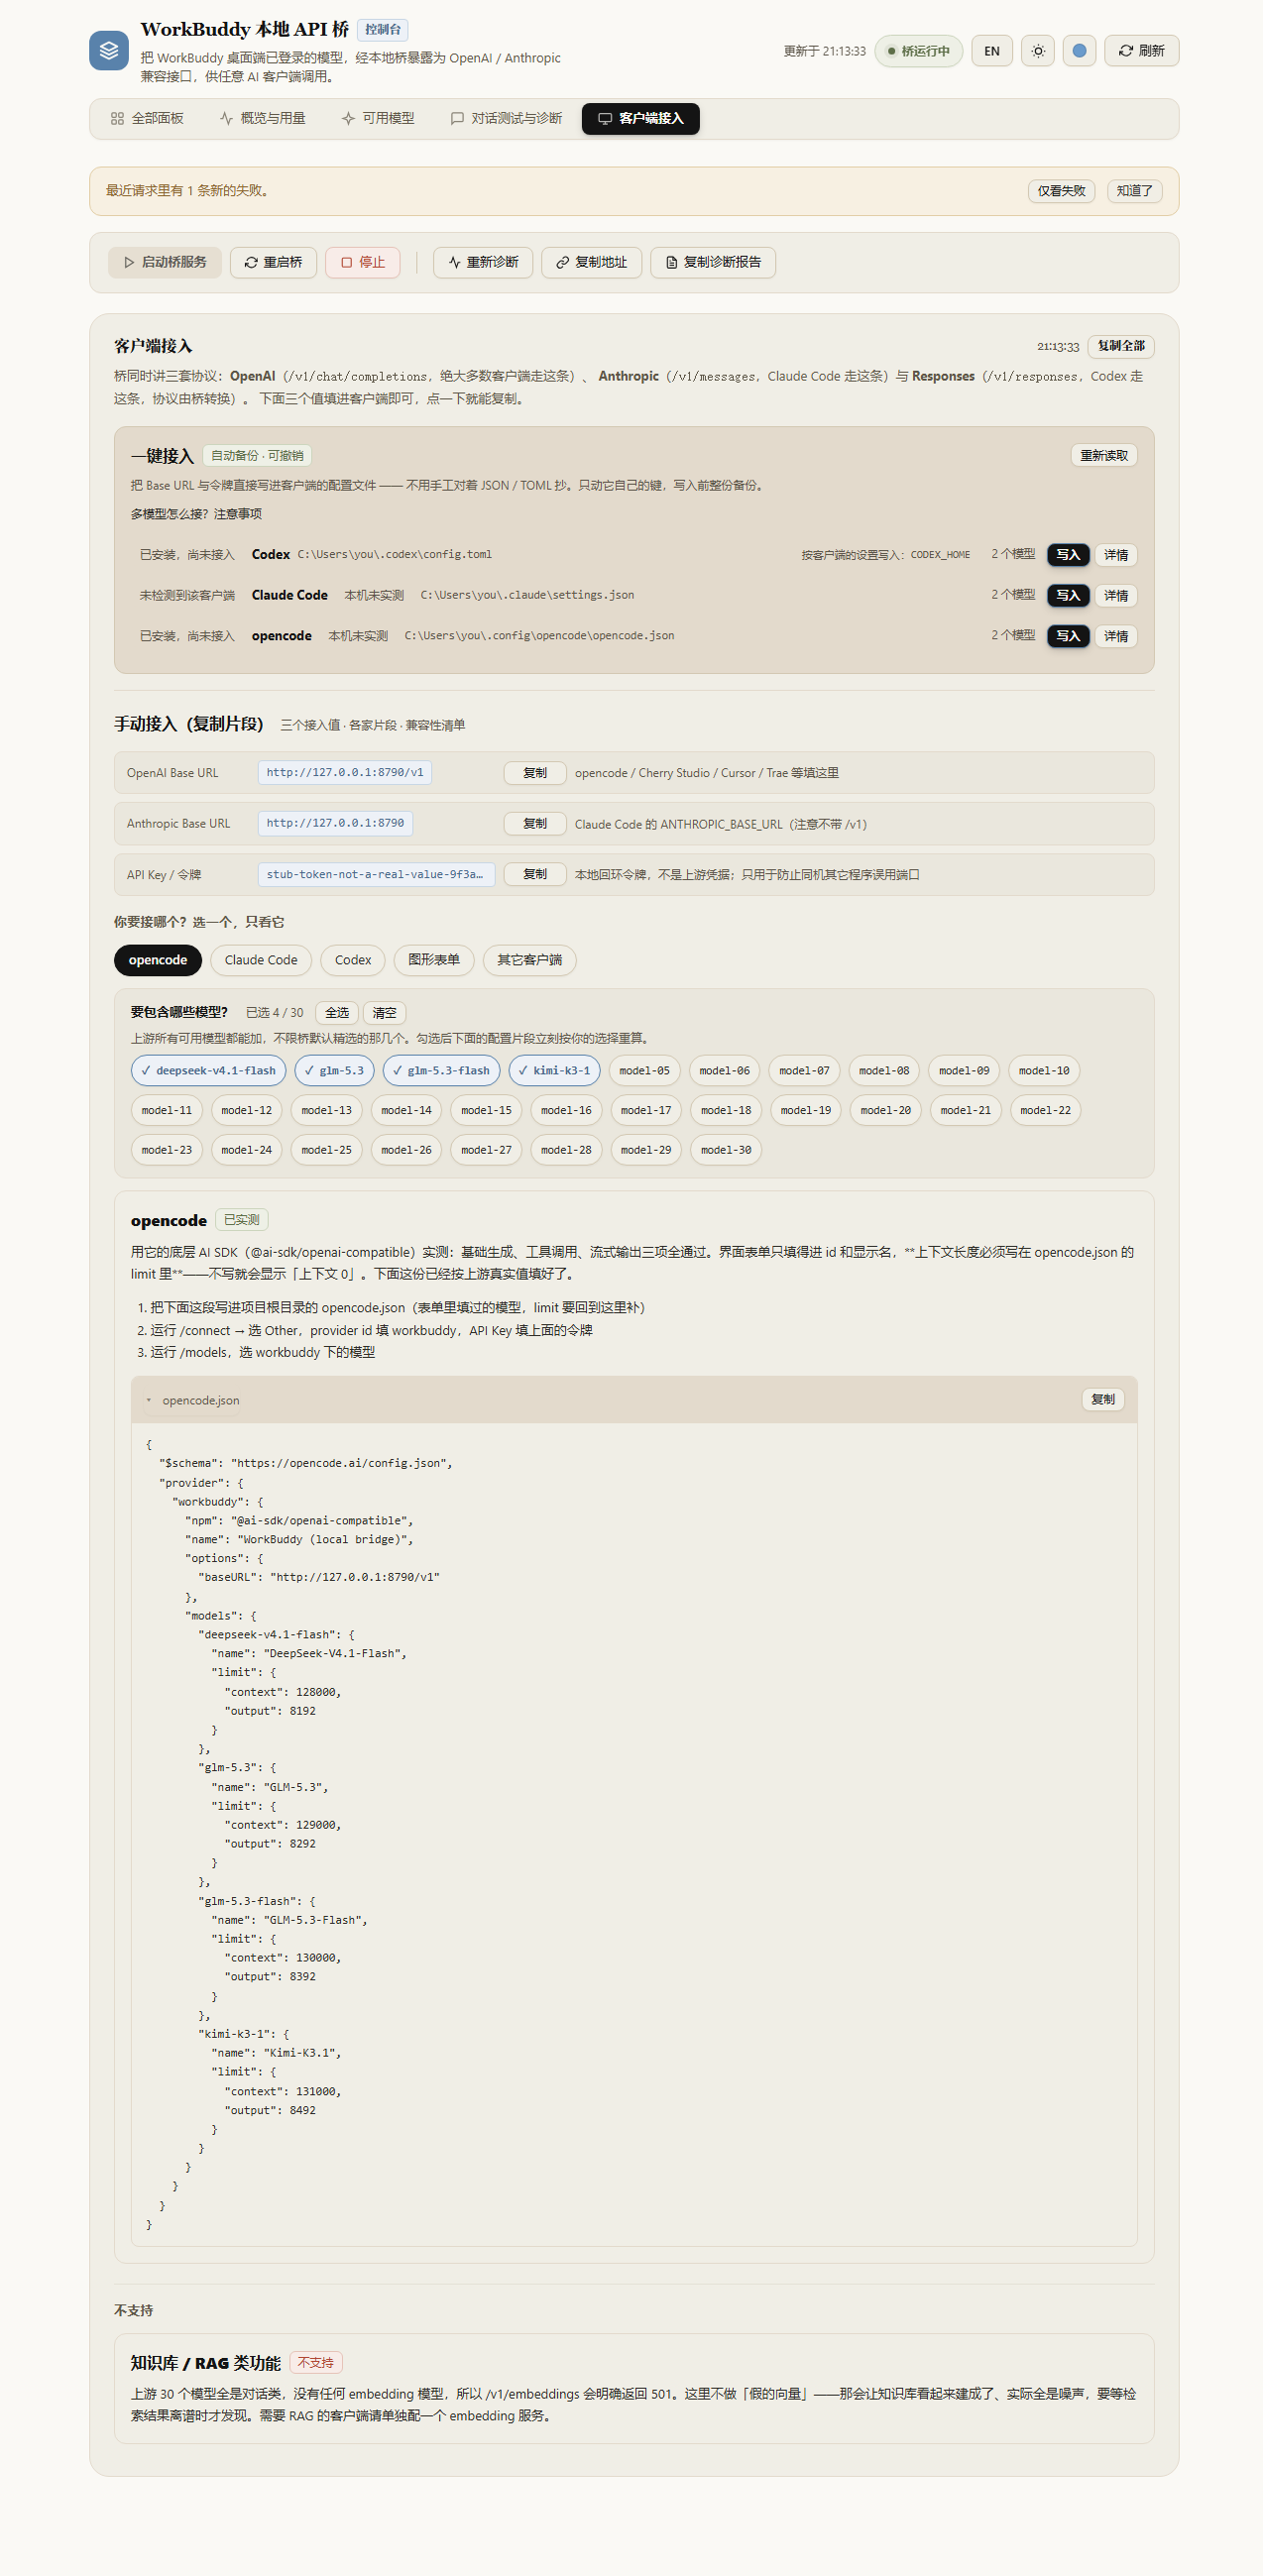
Task: Collapse the opencode.json code block triangle
Action: [149, 1401]
